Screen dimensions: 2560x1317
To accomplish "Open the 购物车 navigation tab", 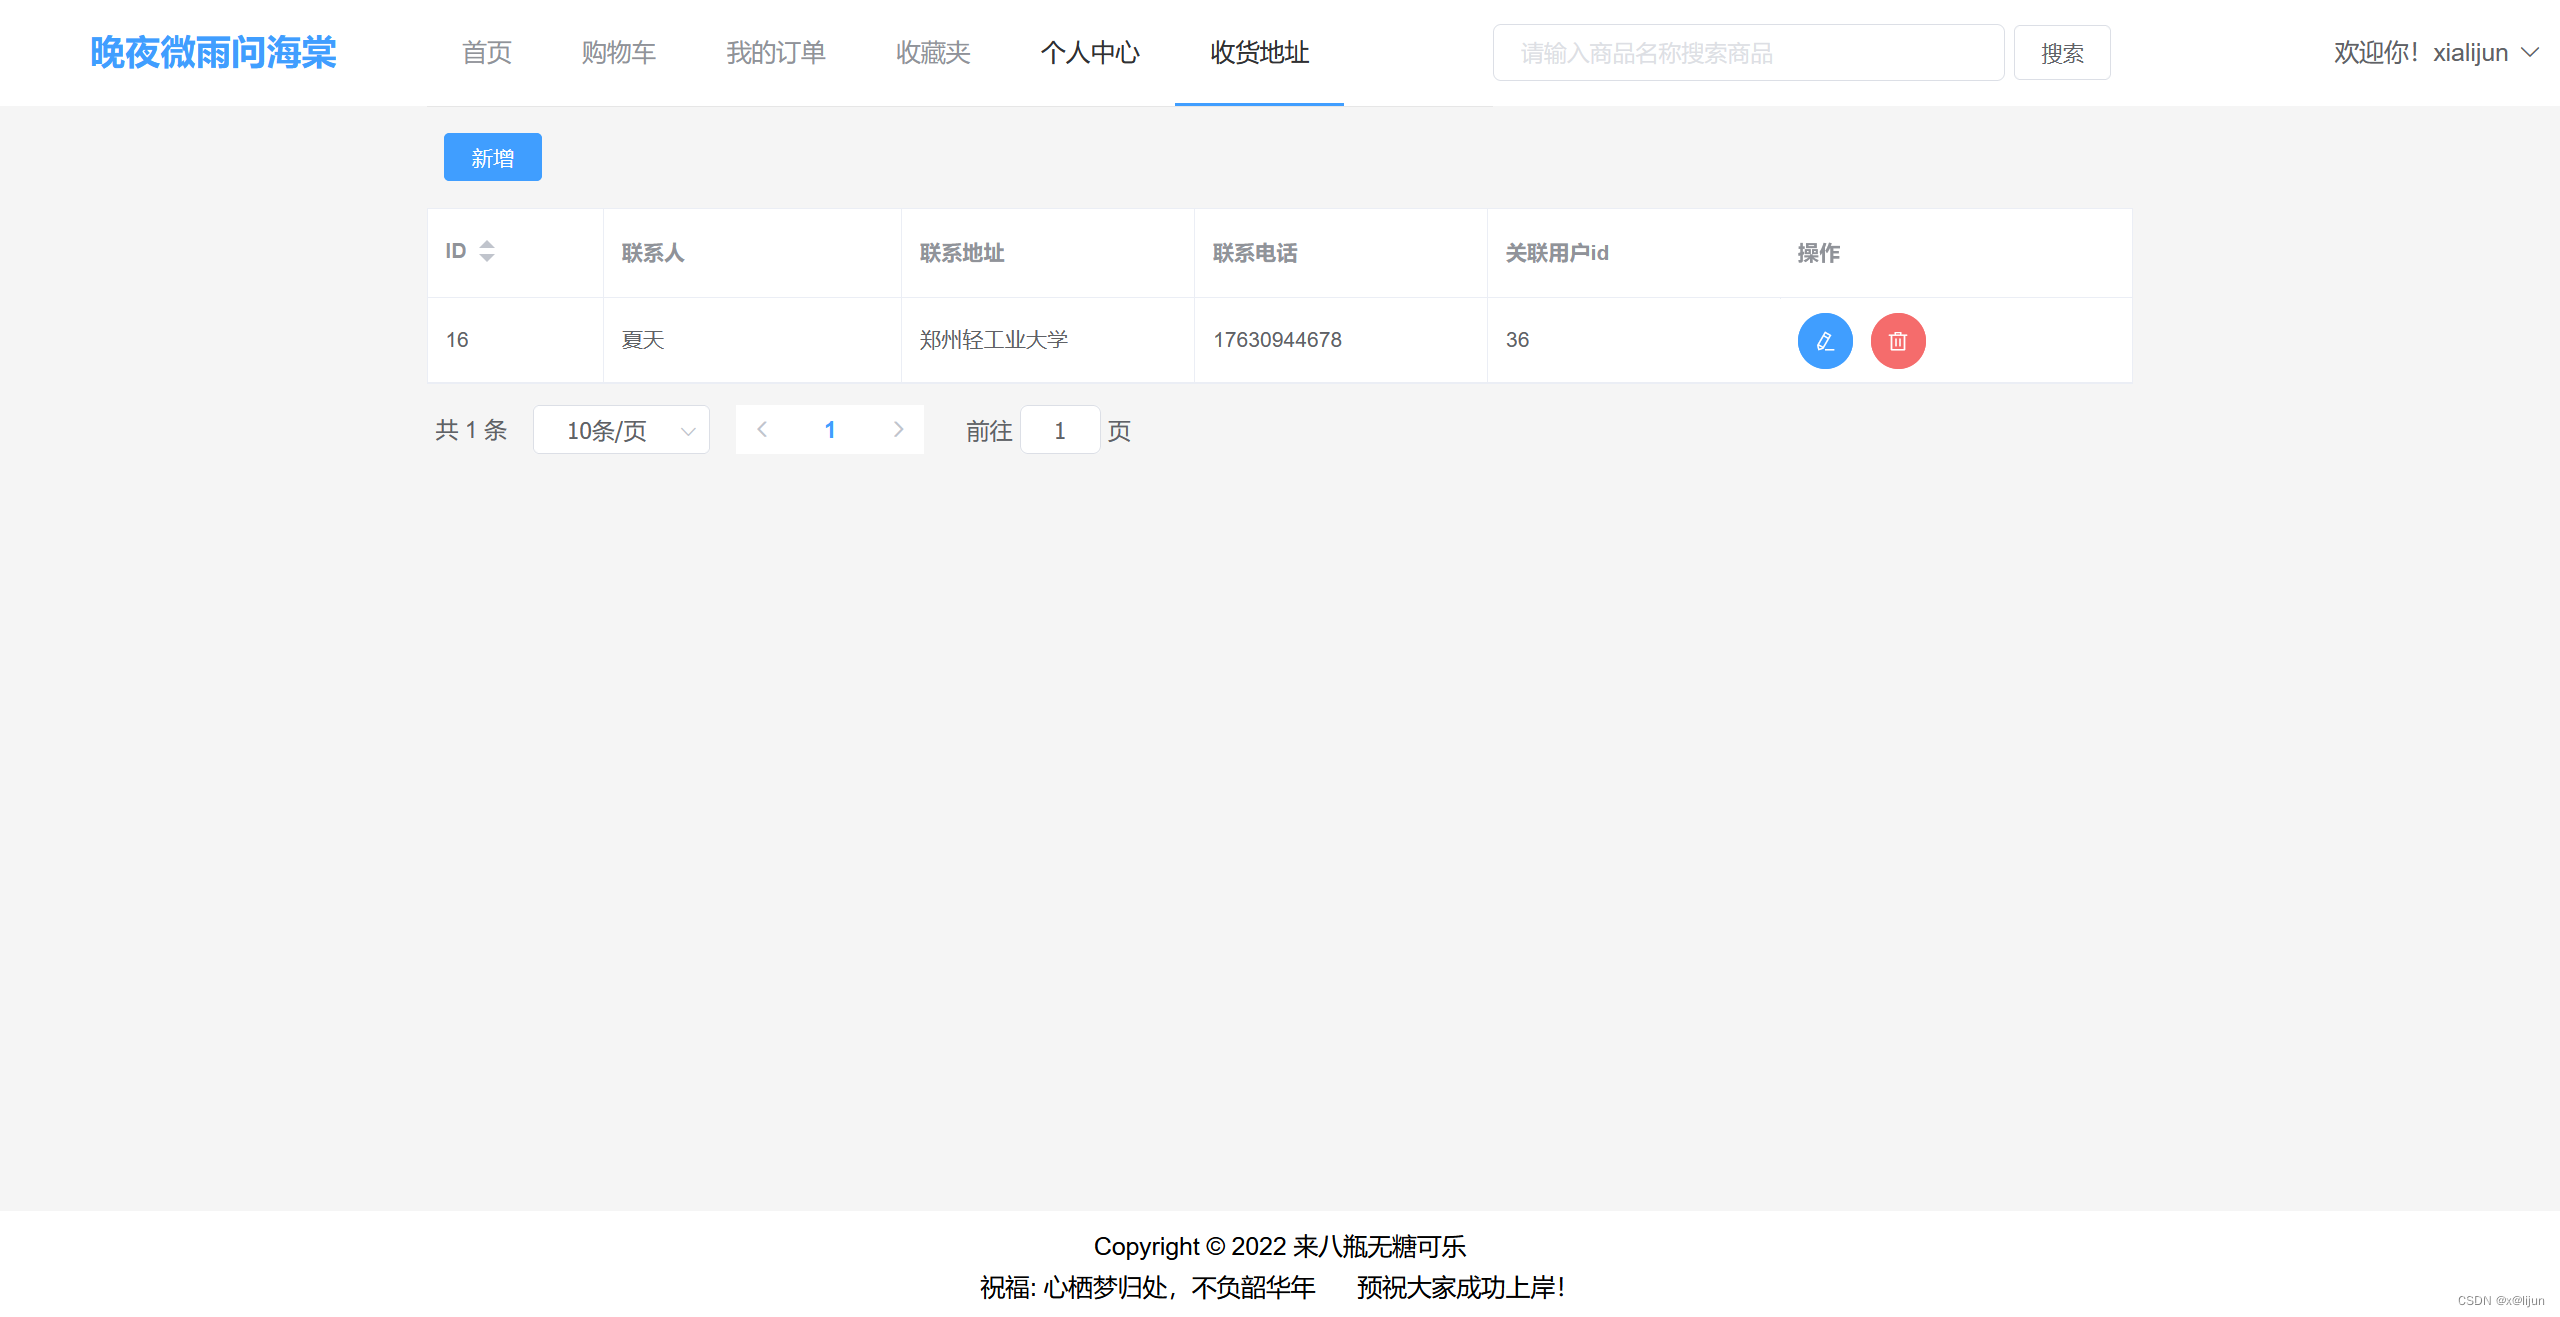I will pos(619,52).
